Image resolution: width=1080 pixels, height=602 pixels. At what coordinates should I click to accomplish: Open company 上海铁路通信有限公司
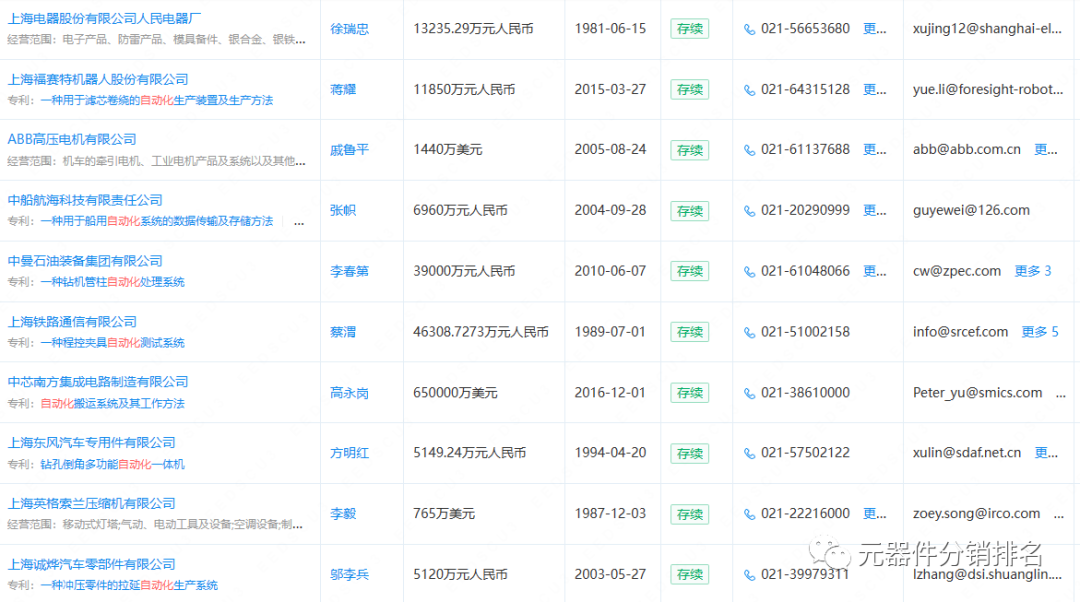pos(72,322)
